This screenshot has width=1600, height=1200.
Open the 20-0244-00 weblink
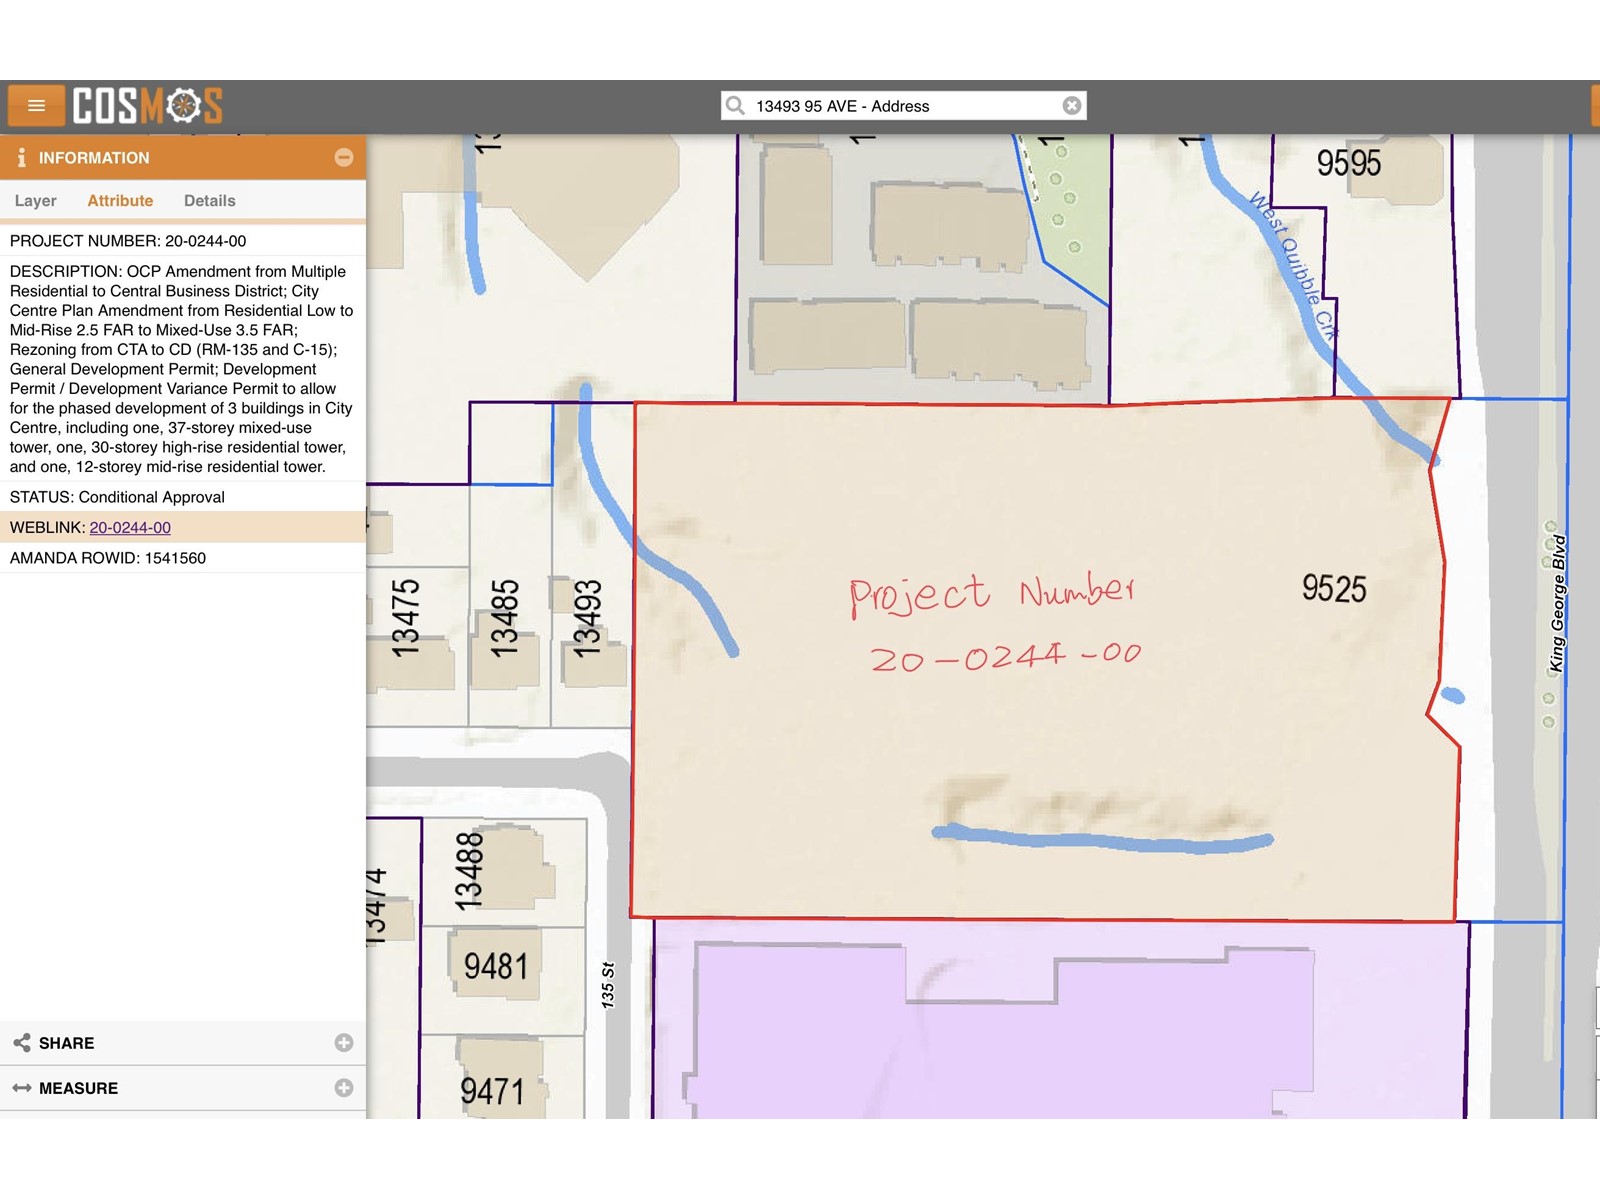click(130, 528)
